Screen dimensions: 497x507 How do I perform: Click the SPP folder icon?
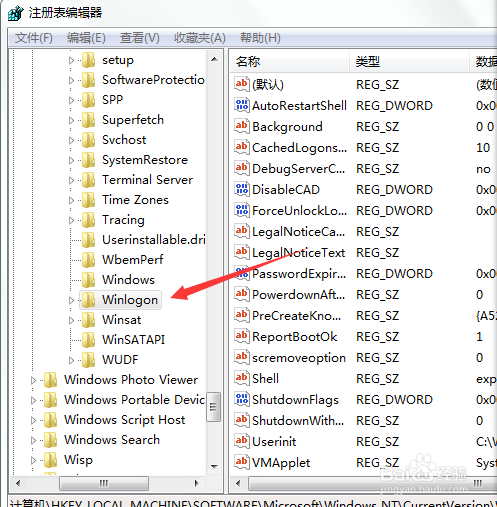[89, 100]
